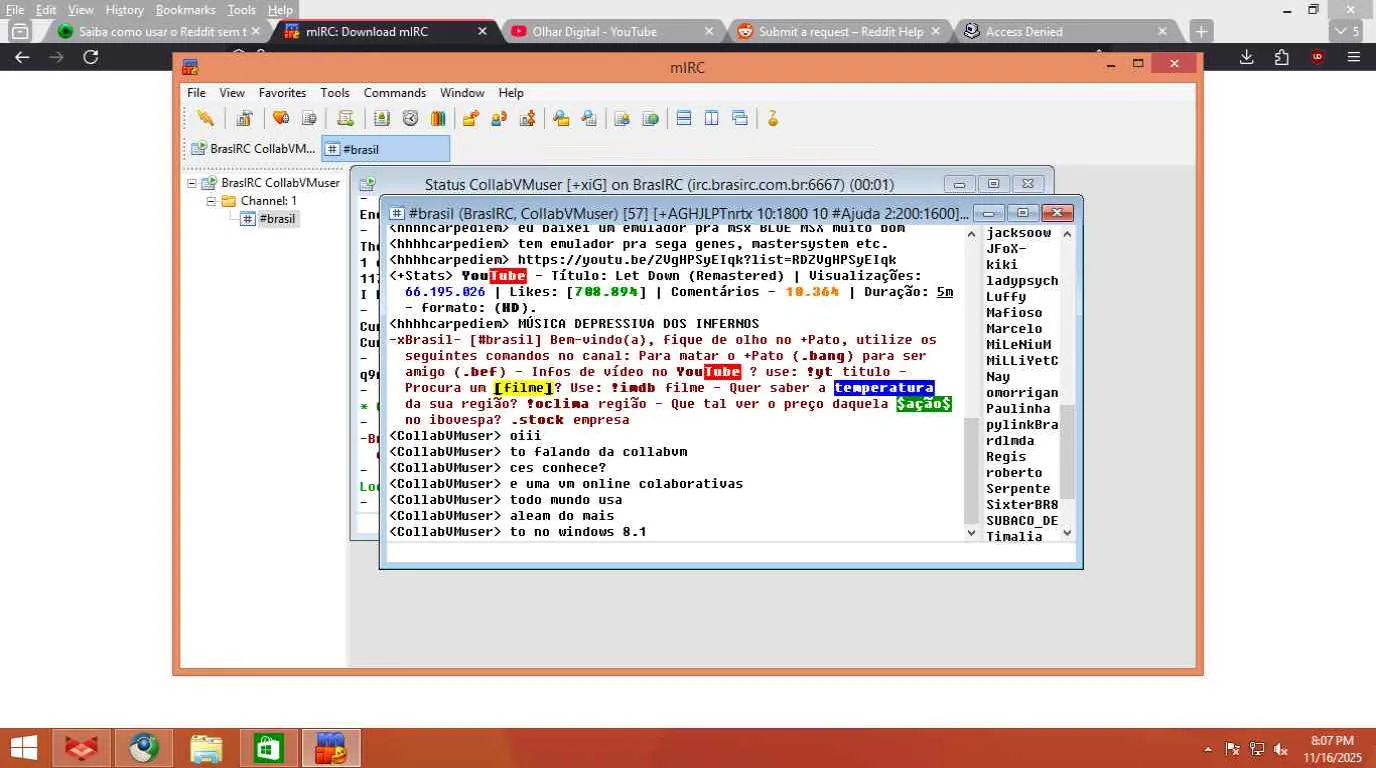The image size is (1376, 768).
Task: Open the Received files folder icon
Action: pyautogui.click(x=561, y=118)
